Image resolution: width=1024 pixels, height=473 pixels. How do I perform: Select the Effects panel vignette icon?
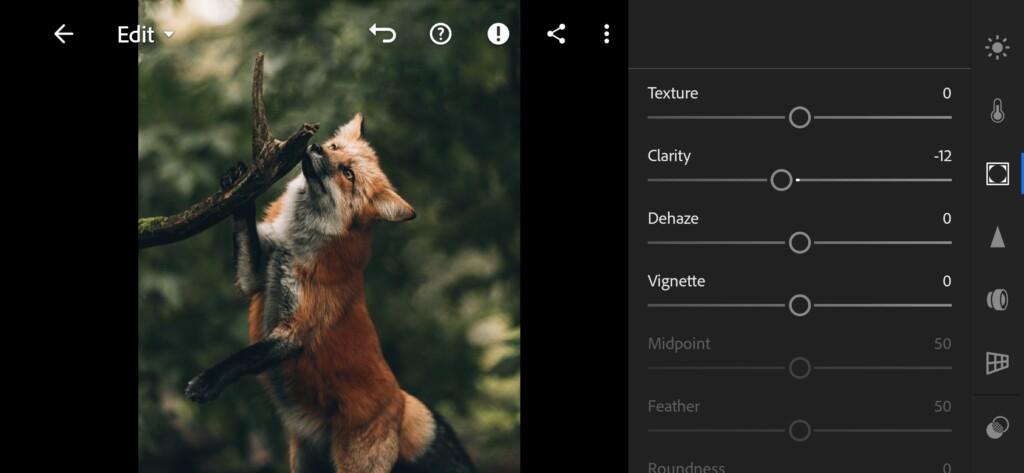click(997, 174)
